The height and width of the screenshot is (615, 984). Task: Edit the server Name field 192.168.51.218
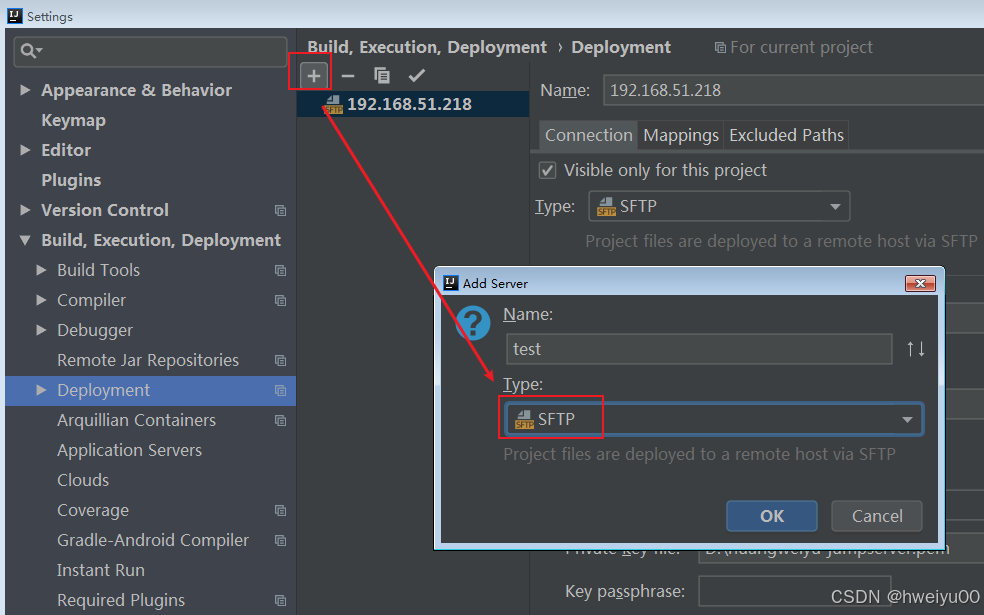793,90
